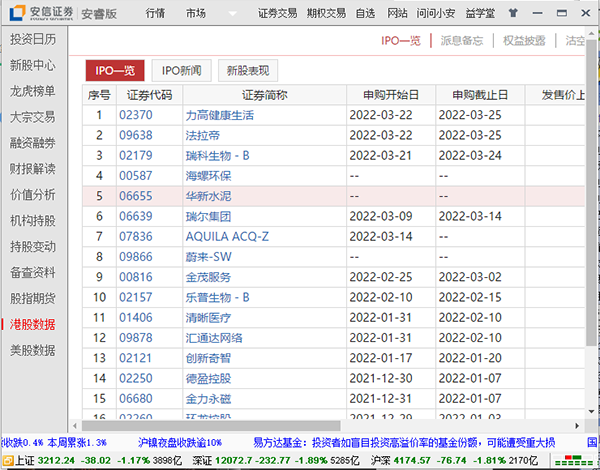Open the skin theme shirt icon

(x=513, y=13)
